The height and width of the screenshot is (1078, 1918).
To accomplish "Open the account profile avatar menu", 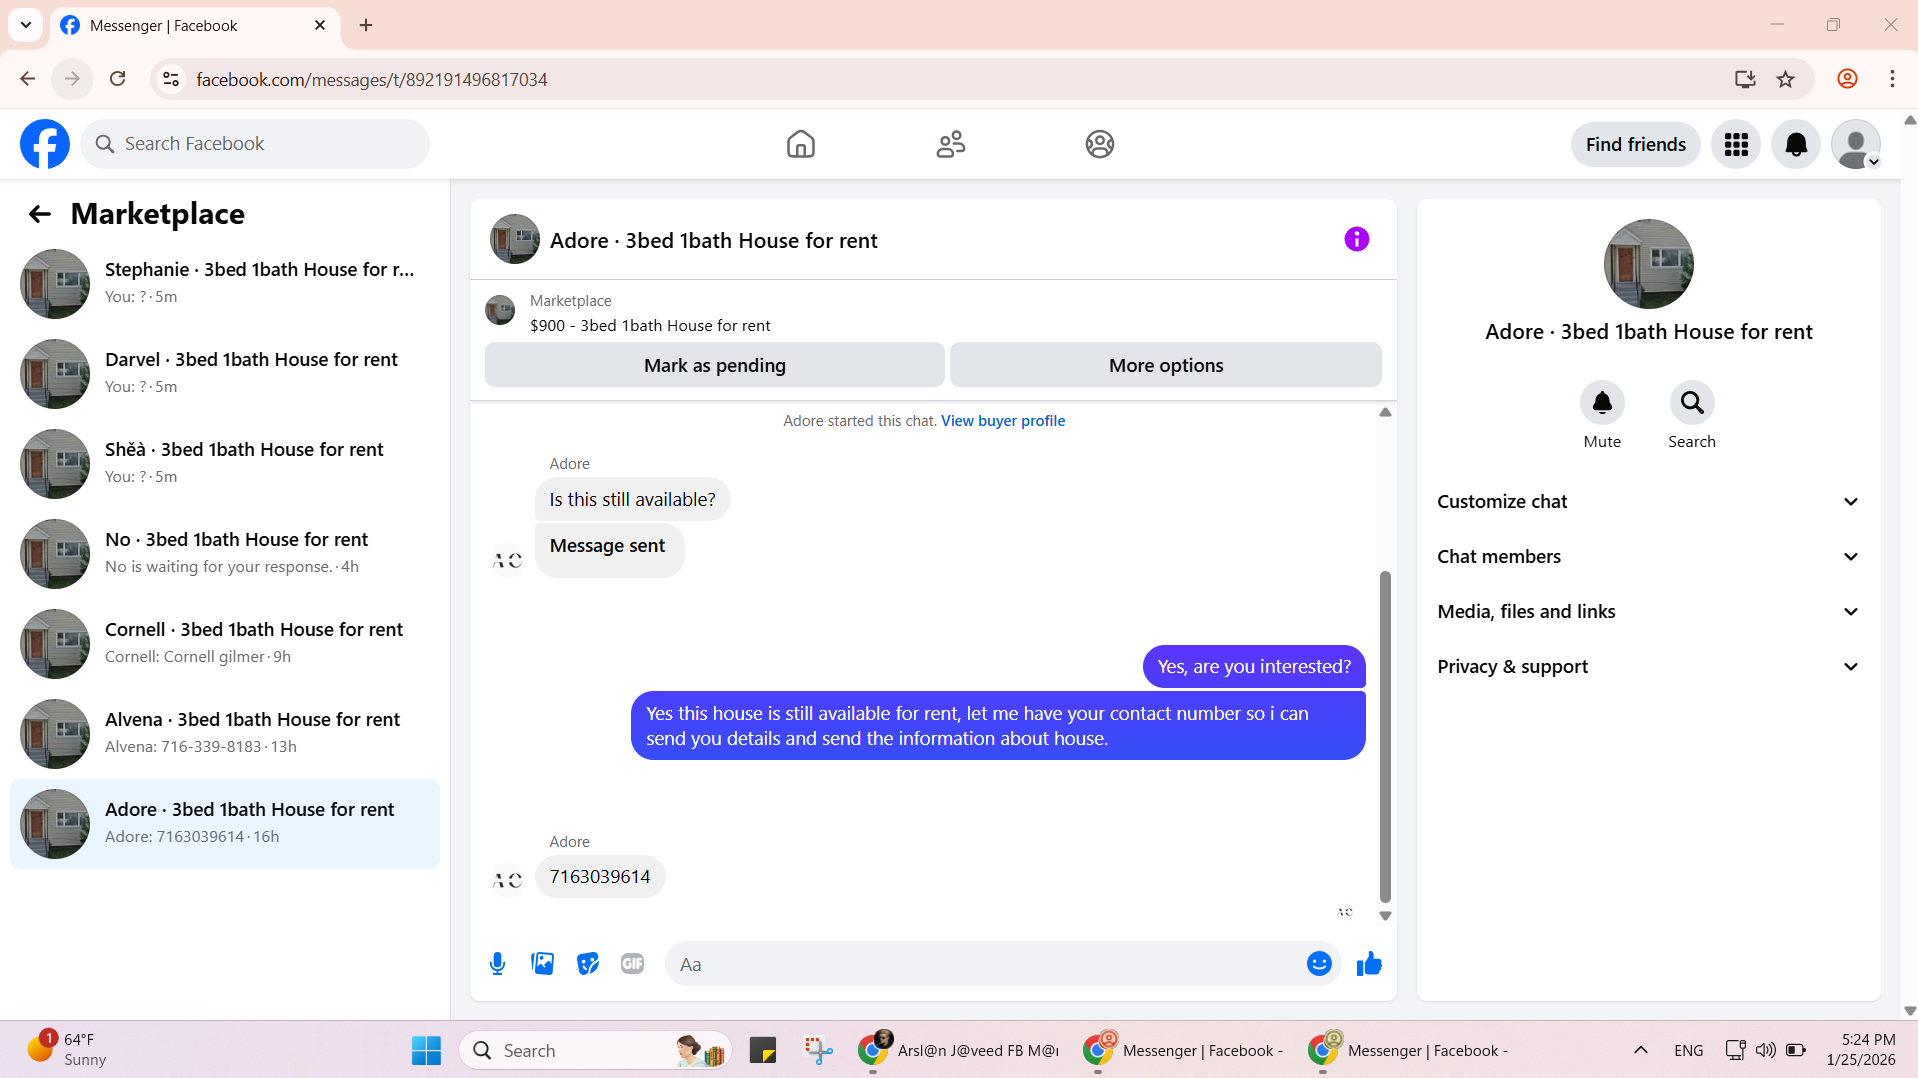I will (1856, 145).
